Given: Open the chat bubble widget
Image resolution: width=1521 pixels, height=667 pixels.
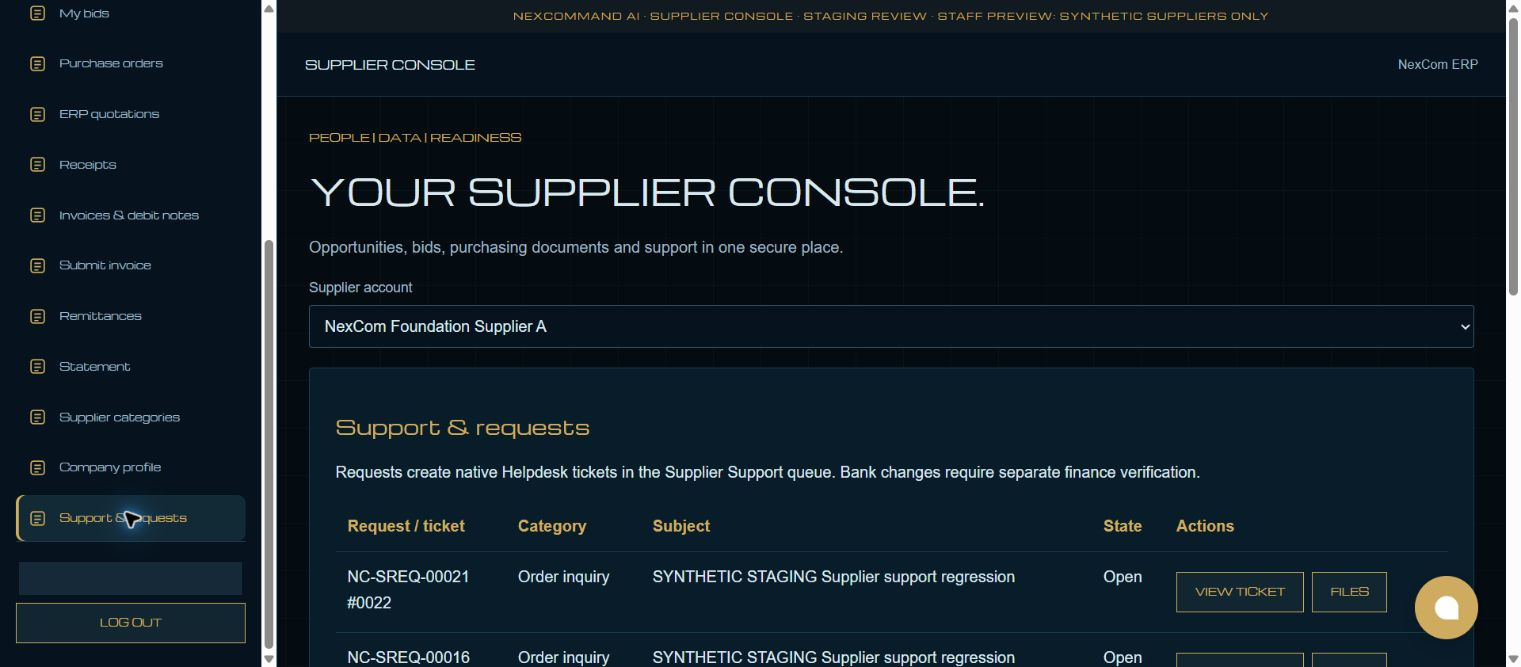Looking at the screenshot, I should (x=1446, y=607).
